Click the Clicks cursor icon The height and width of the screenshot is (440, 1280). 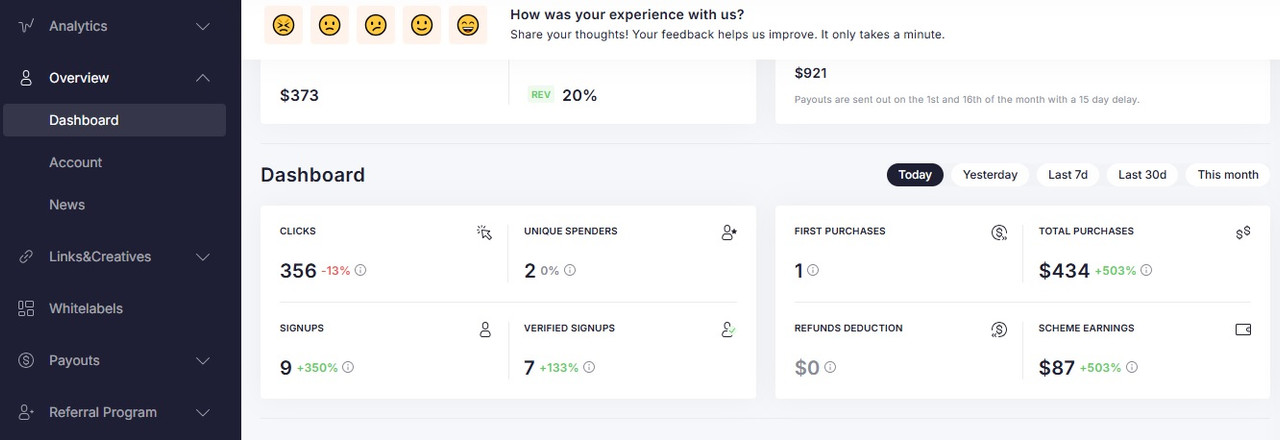[485, 232]
